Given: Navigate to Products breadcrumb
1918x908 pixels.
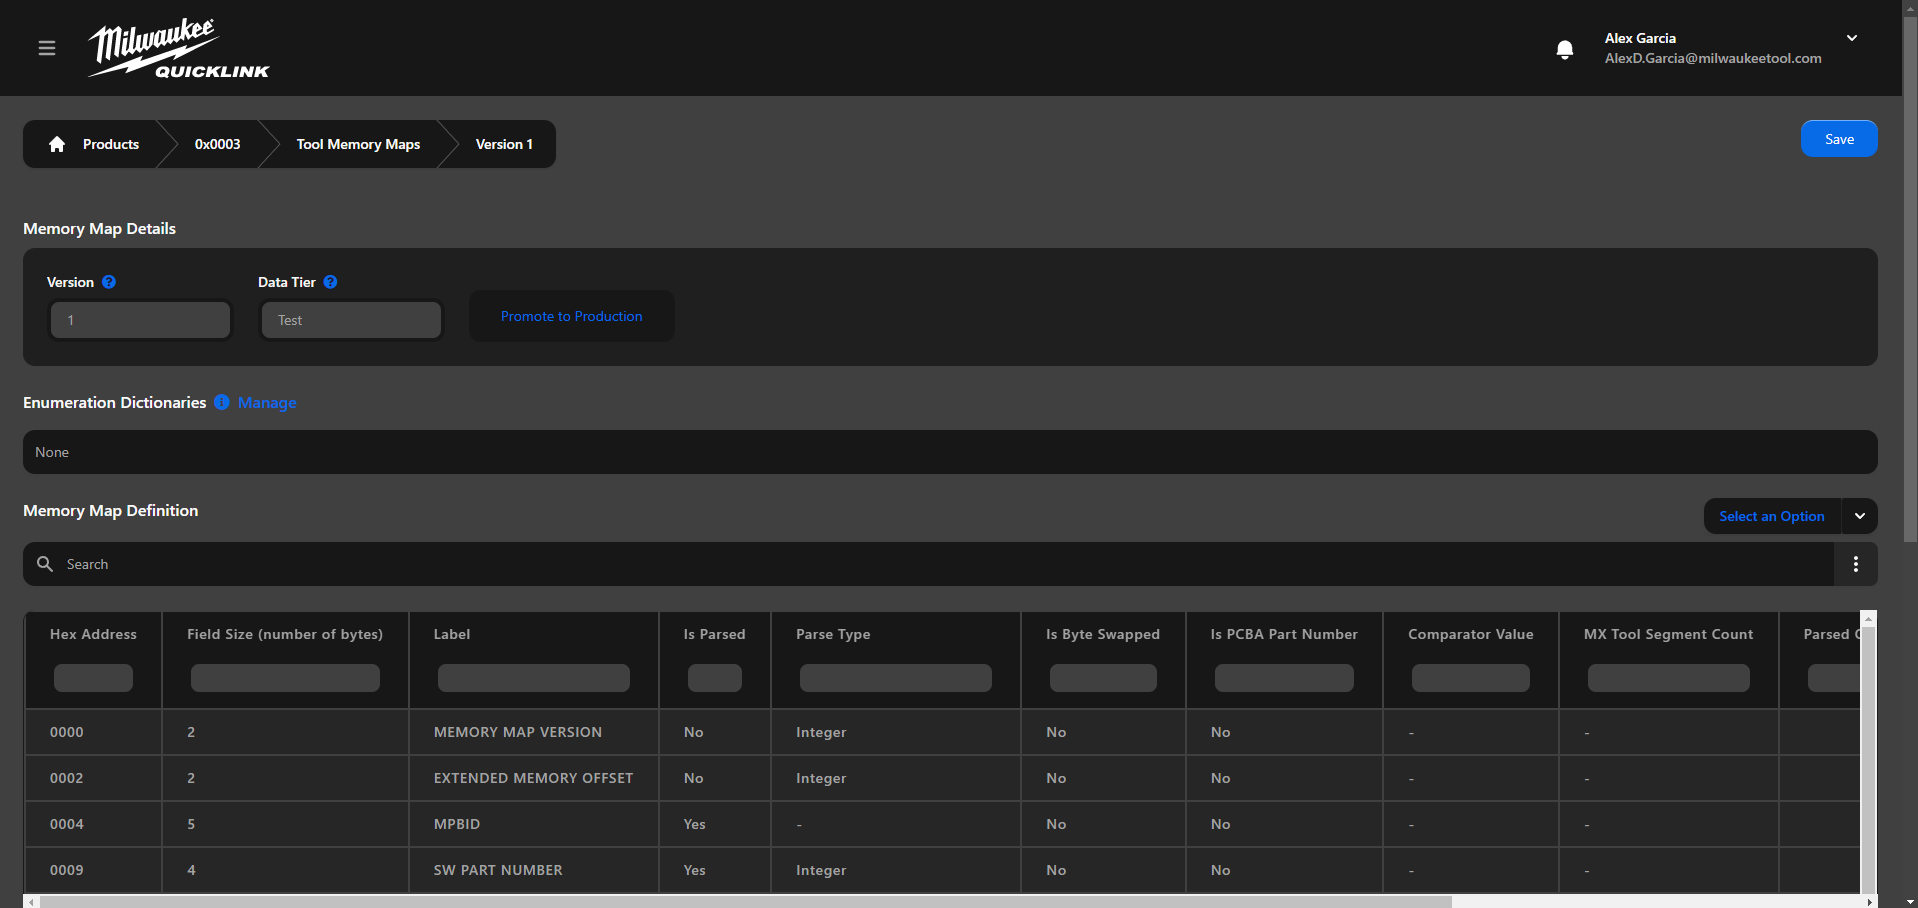Looking at the screenshot, I should [111, 144].
